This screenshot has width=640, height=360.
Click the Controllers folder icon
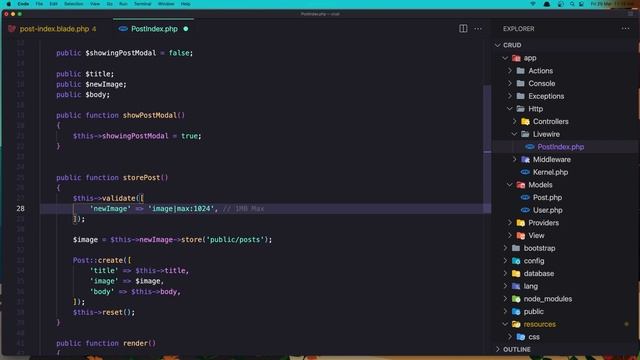[x=525, y=122]
